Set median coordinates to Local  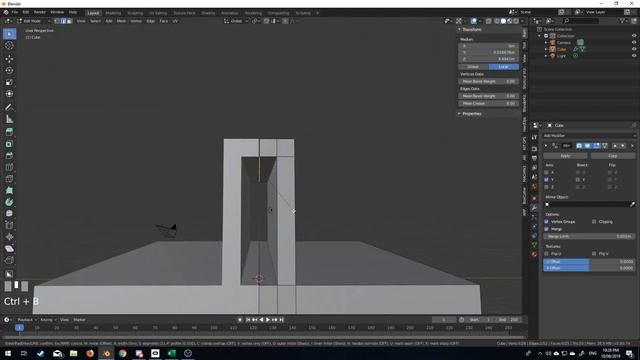pos(504,67)
